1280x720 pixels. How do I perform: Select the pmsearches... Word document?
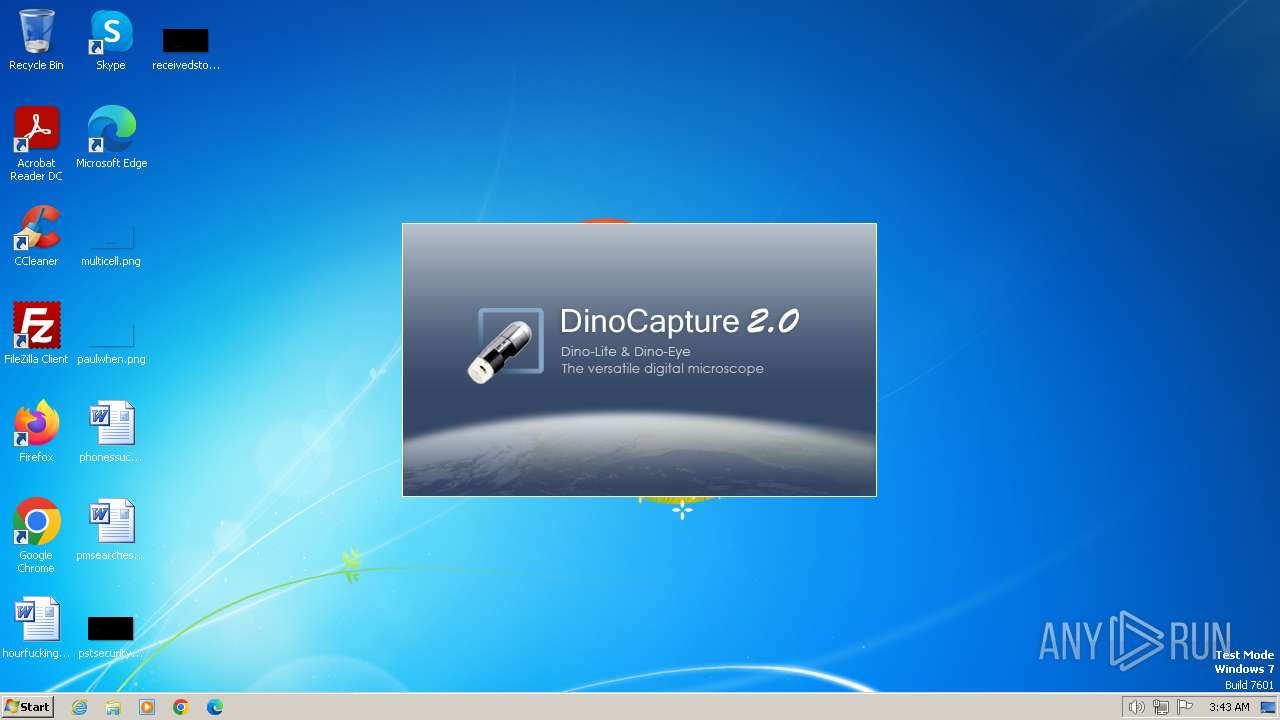pyautogui.click(x=111, y=530)
